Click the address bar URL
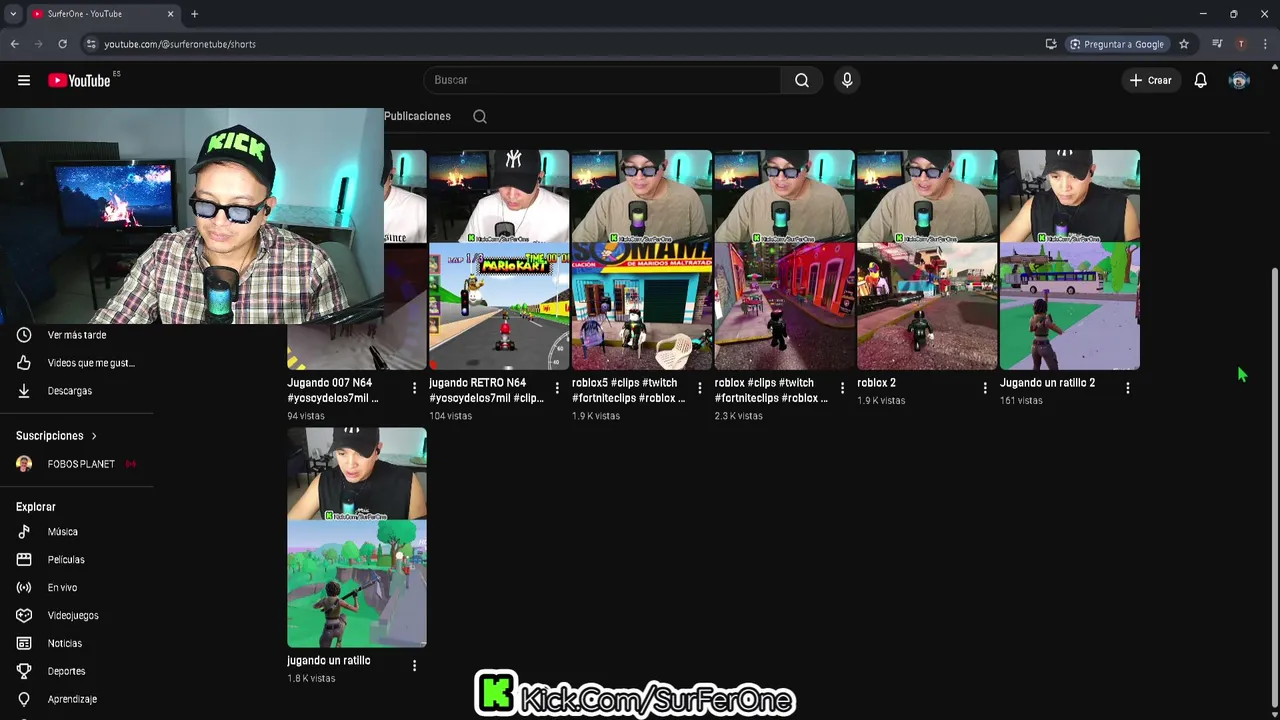The height and width of the screenshot is (720, 1280). 180,44
